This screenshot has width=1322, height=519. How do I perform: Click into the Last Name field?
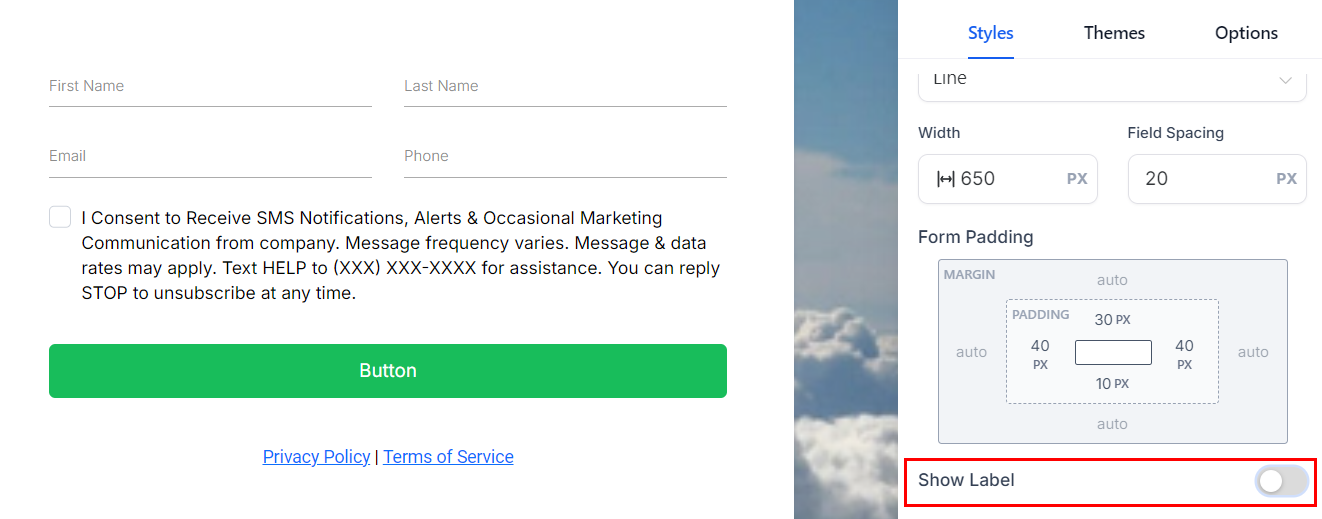click(565, 87)
